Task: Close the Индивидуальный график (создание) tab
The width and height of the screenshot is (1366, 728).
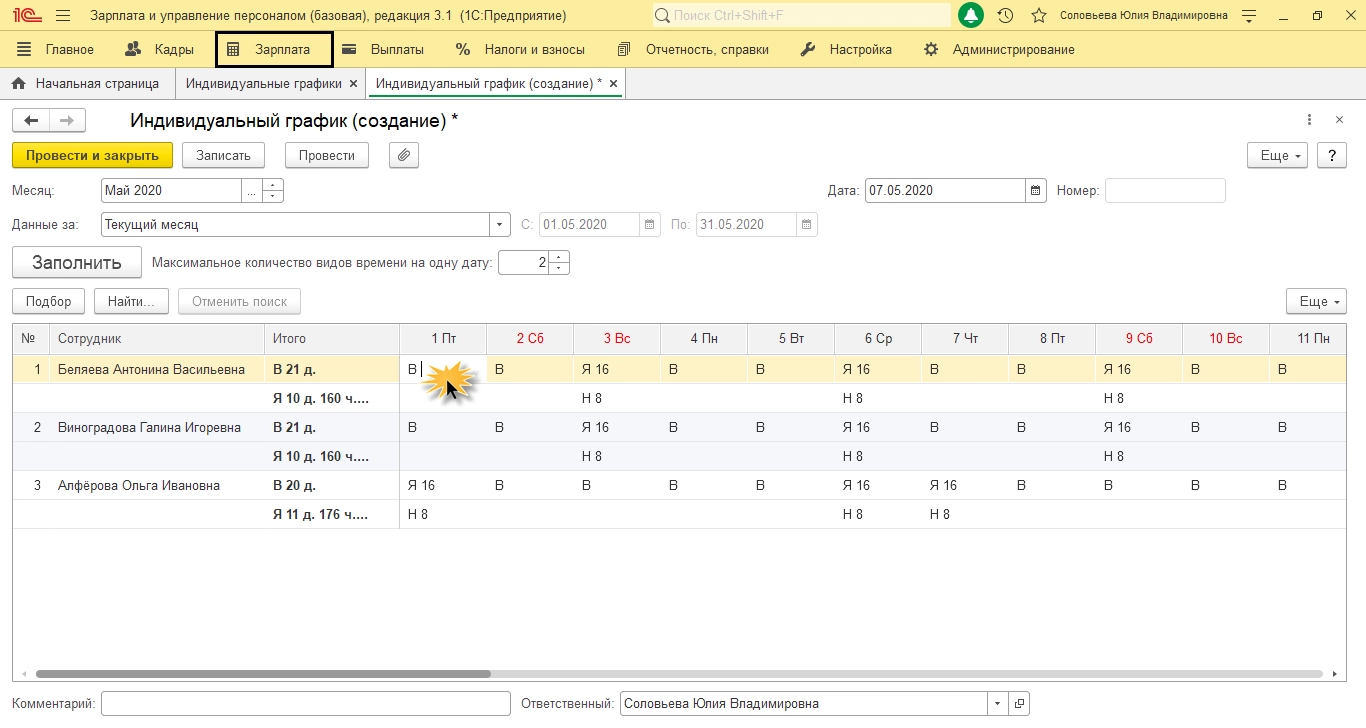Action: click(x=613, y=84)
